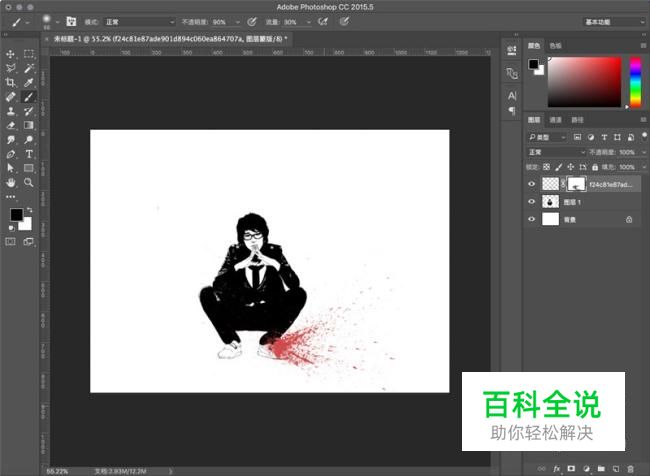Select the Rectangle shape tool
The image size is (650, 476).
click(29, 168)
